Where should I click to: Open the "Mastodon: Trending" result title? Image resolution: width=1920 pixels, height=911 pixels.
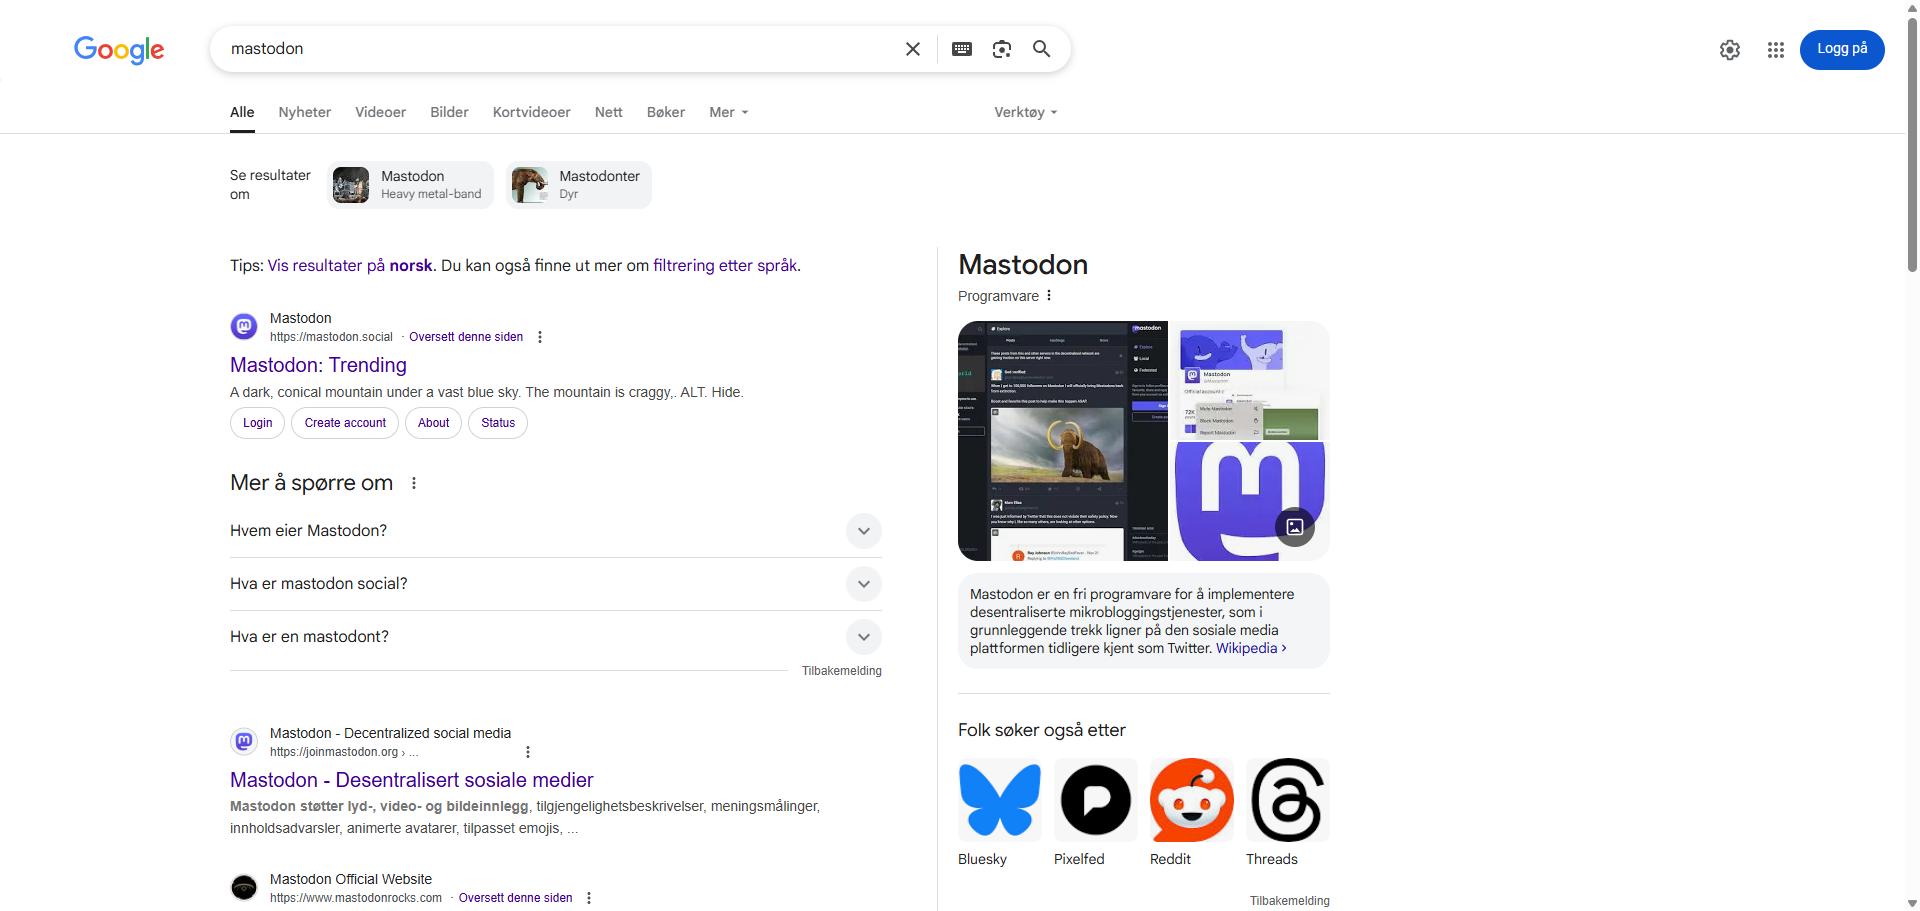pos(318,365)
